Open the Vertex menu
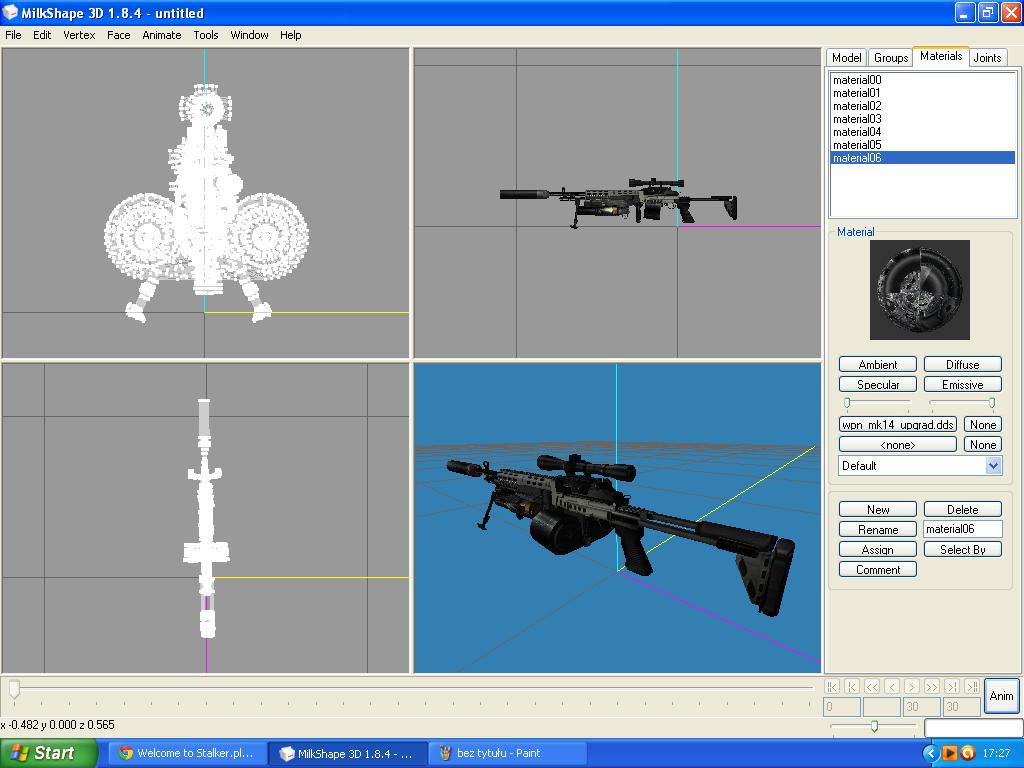This screenshot has width=1024, height=768. point(79,35)
